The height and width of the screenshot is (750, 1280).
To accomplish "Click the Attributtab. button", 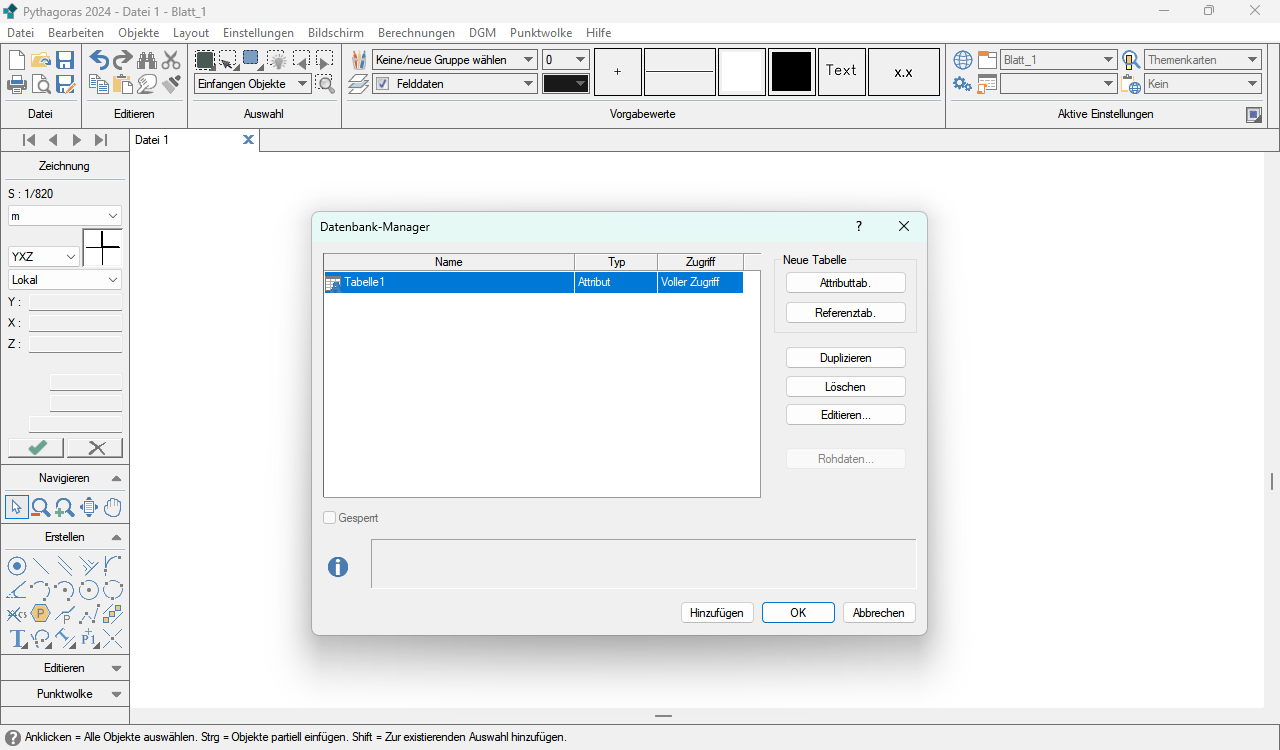I will (x=846, y=283).
